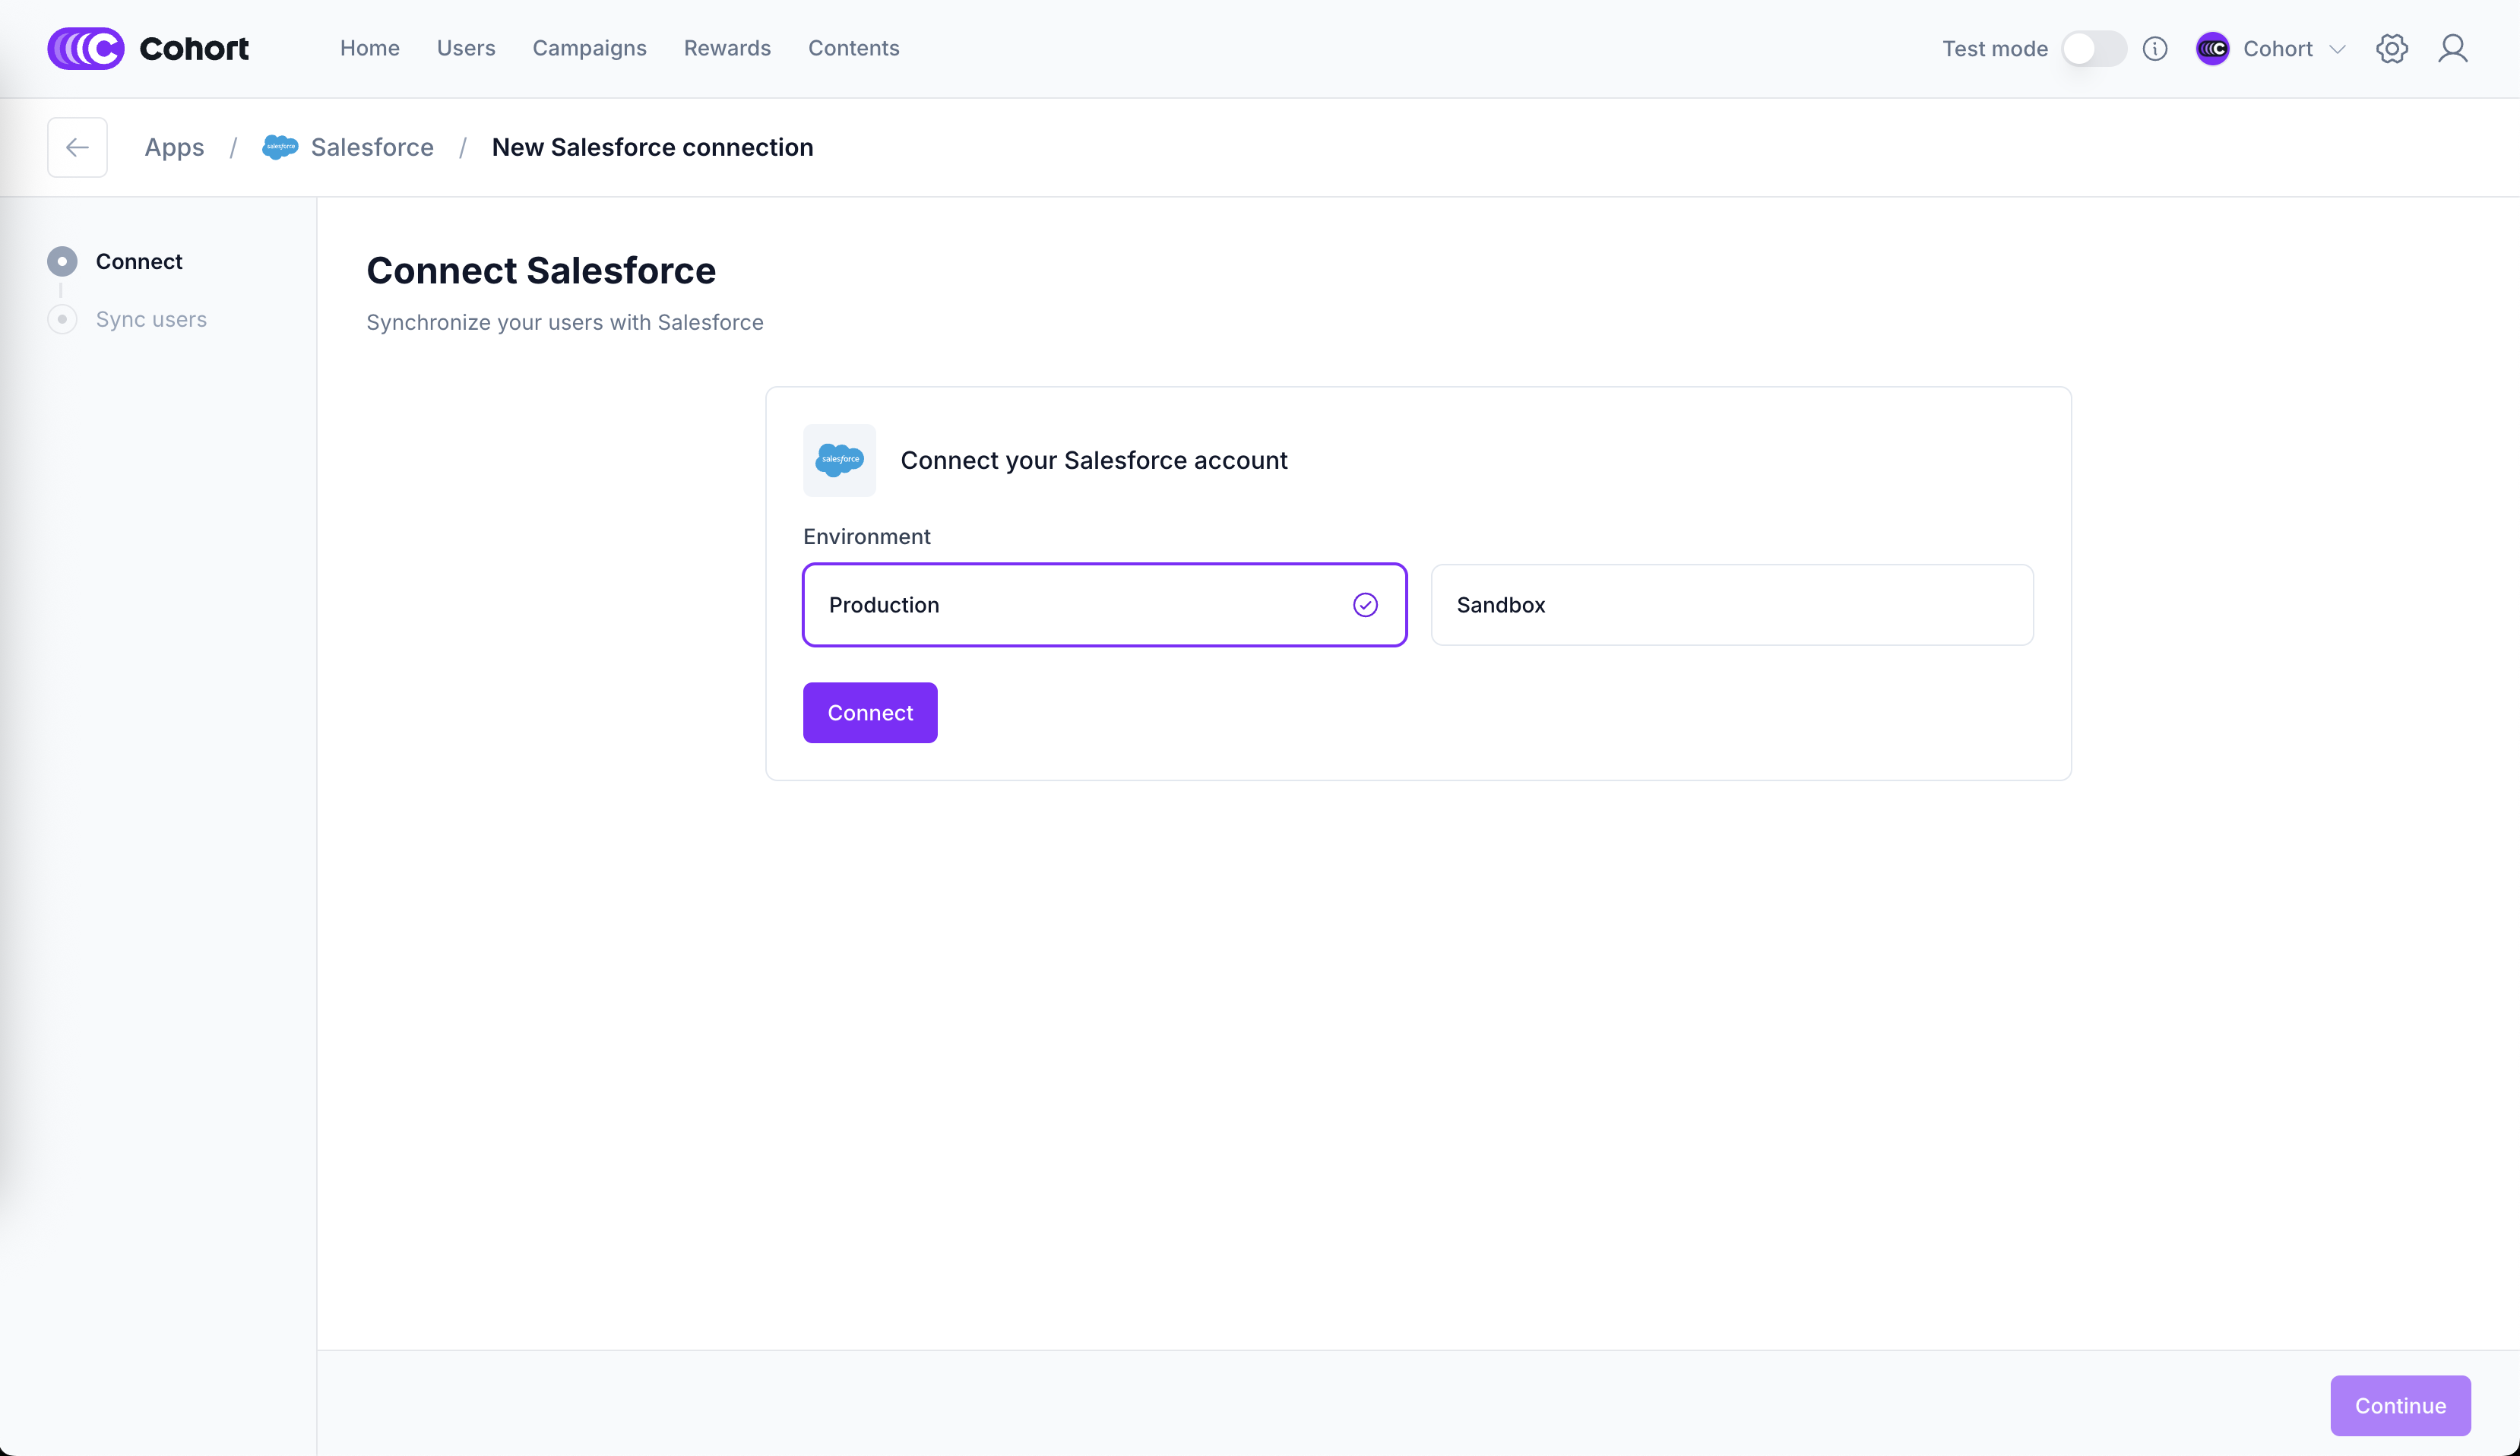Click the Continue button
2520x1456 pixels.
click(2399, 1405)
